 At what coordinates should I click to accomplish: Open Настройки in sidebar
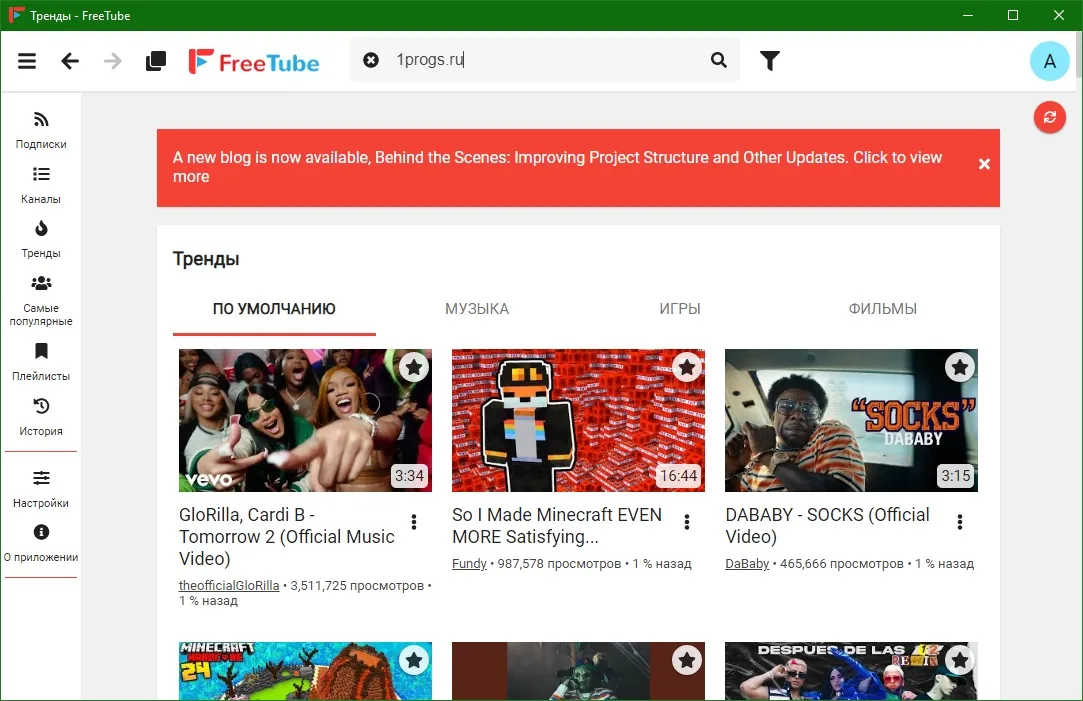41,489
